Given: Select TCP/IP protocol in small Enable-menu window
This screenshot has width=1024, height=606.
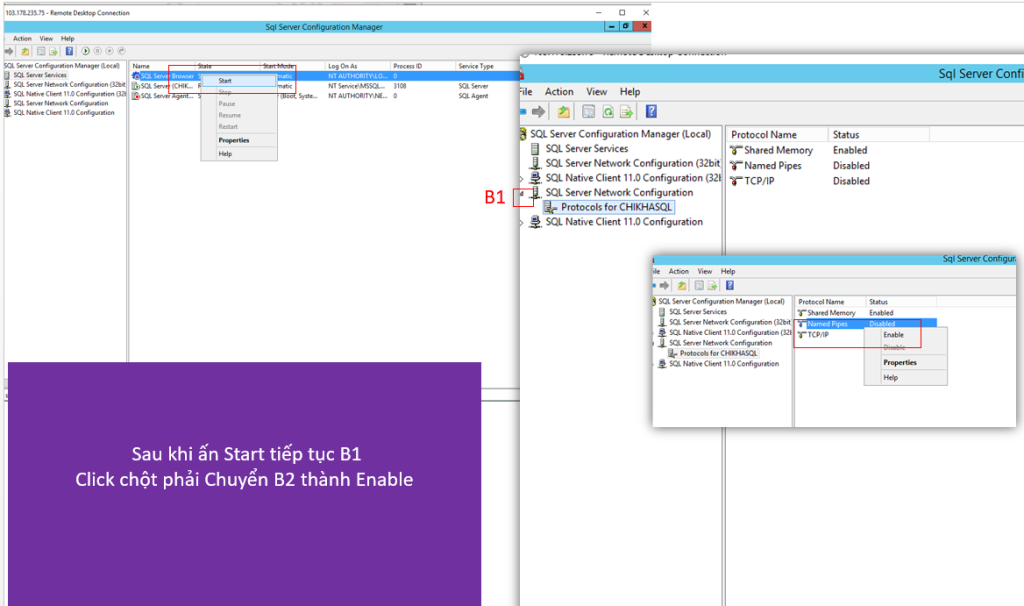Looking at the screenshot, I should click(x=818, y=334).
